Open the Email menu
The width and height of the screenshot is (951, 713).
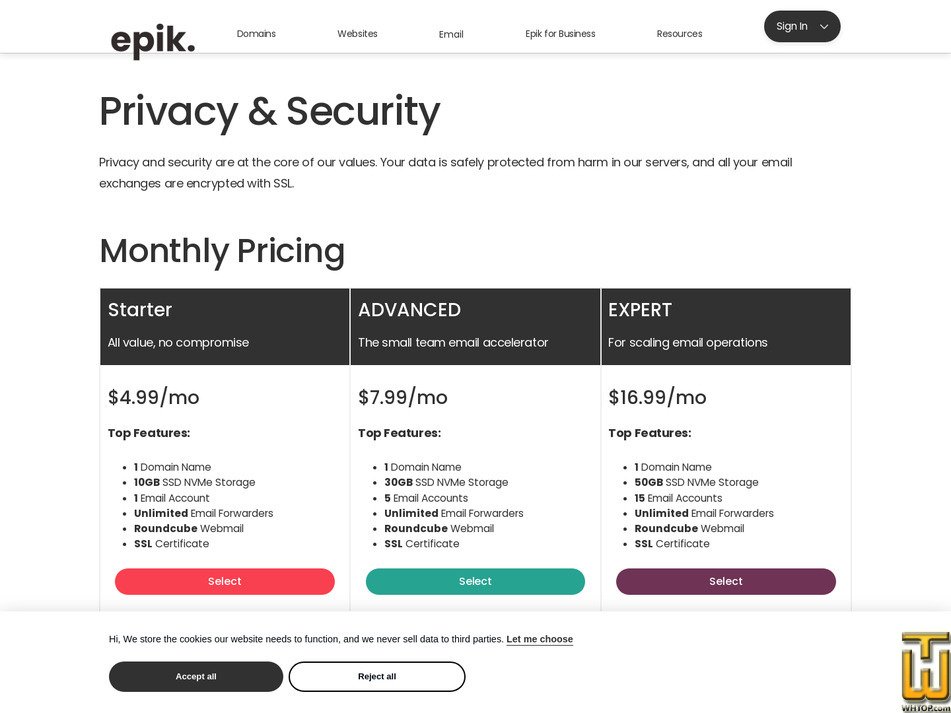[x=451, y=34]
